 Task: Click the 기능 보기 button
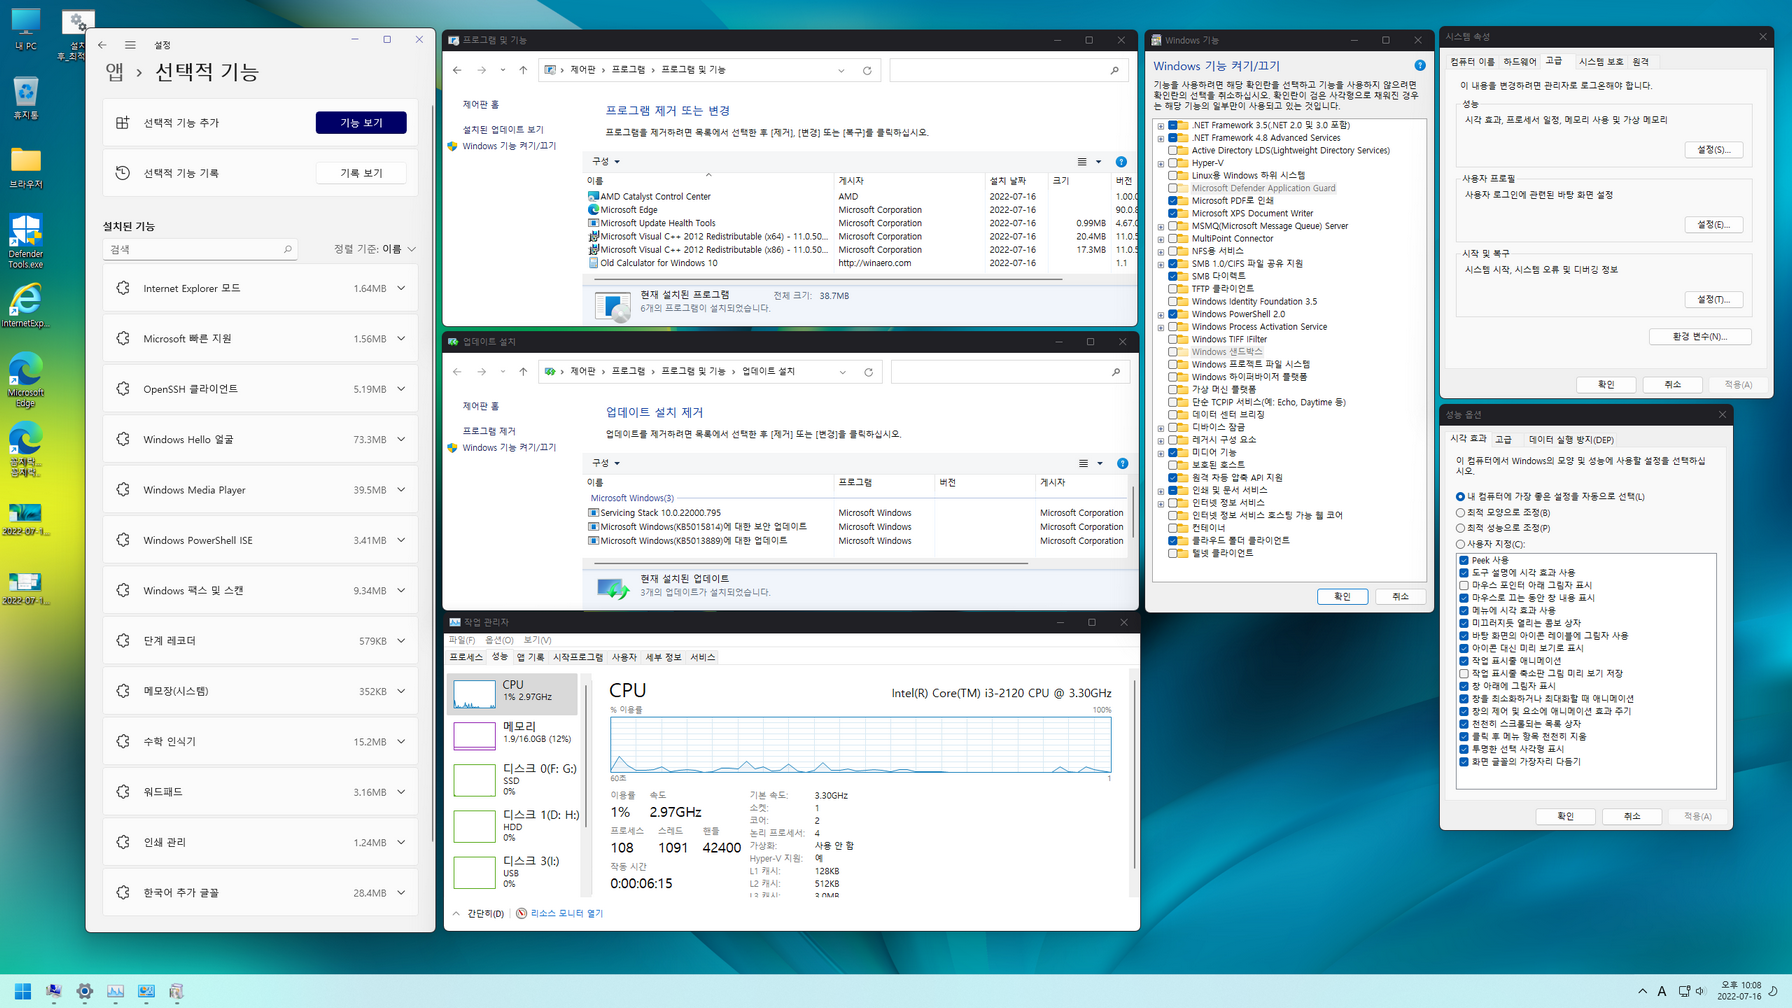coord(361,123)
